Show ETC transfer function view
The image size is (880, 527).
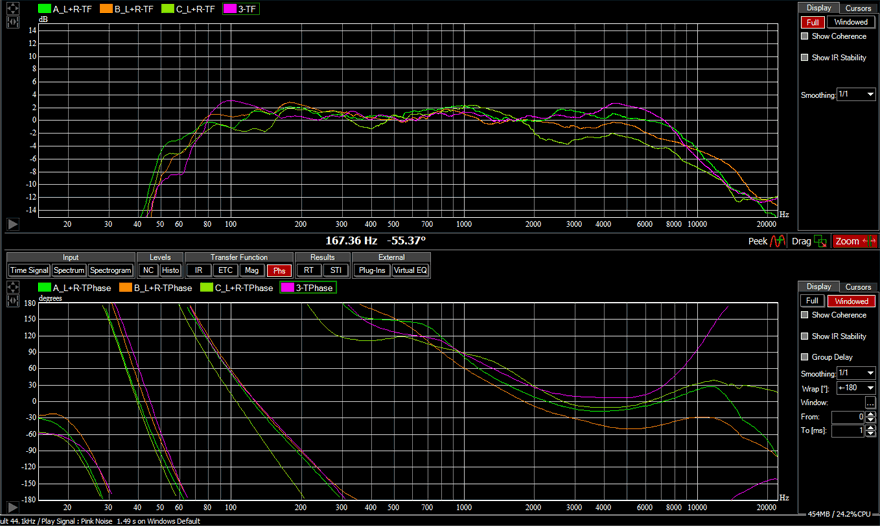click(x=225, y=271)
